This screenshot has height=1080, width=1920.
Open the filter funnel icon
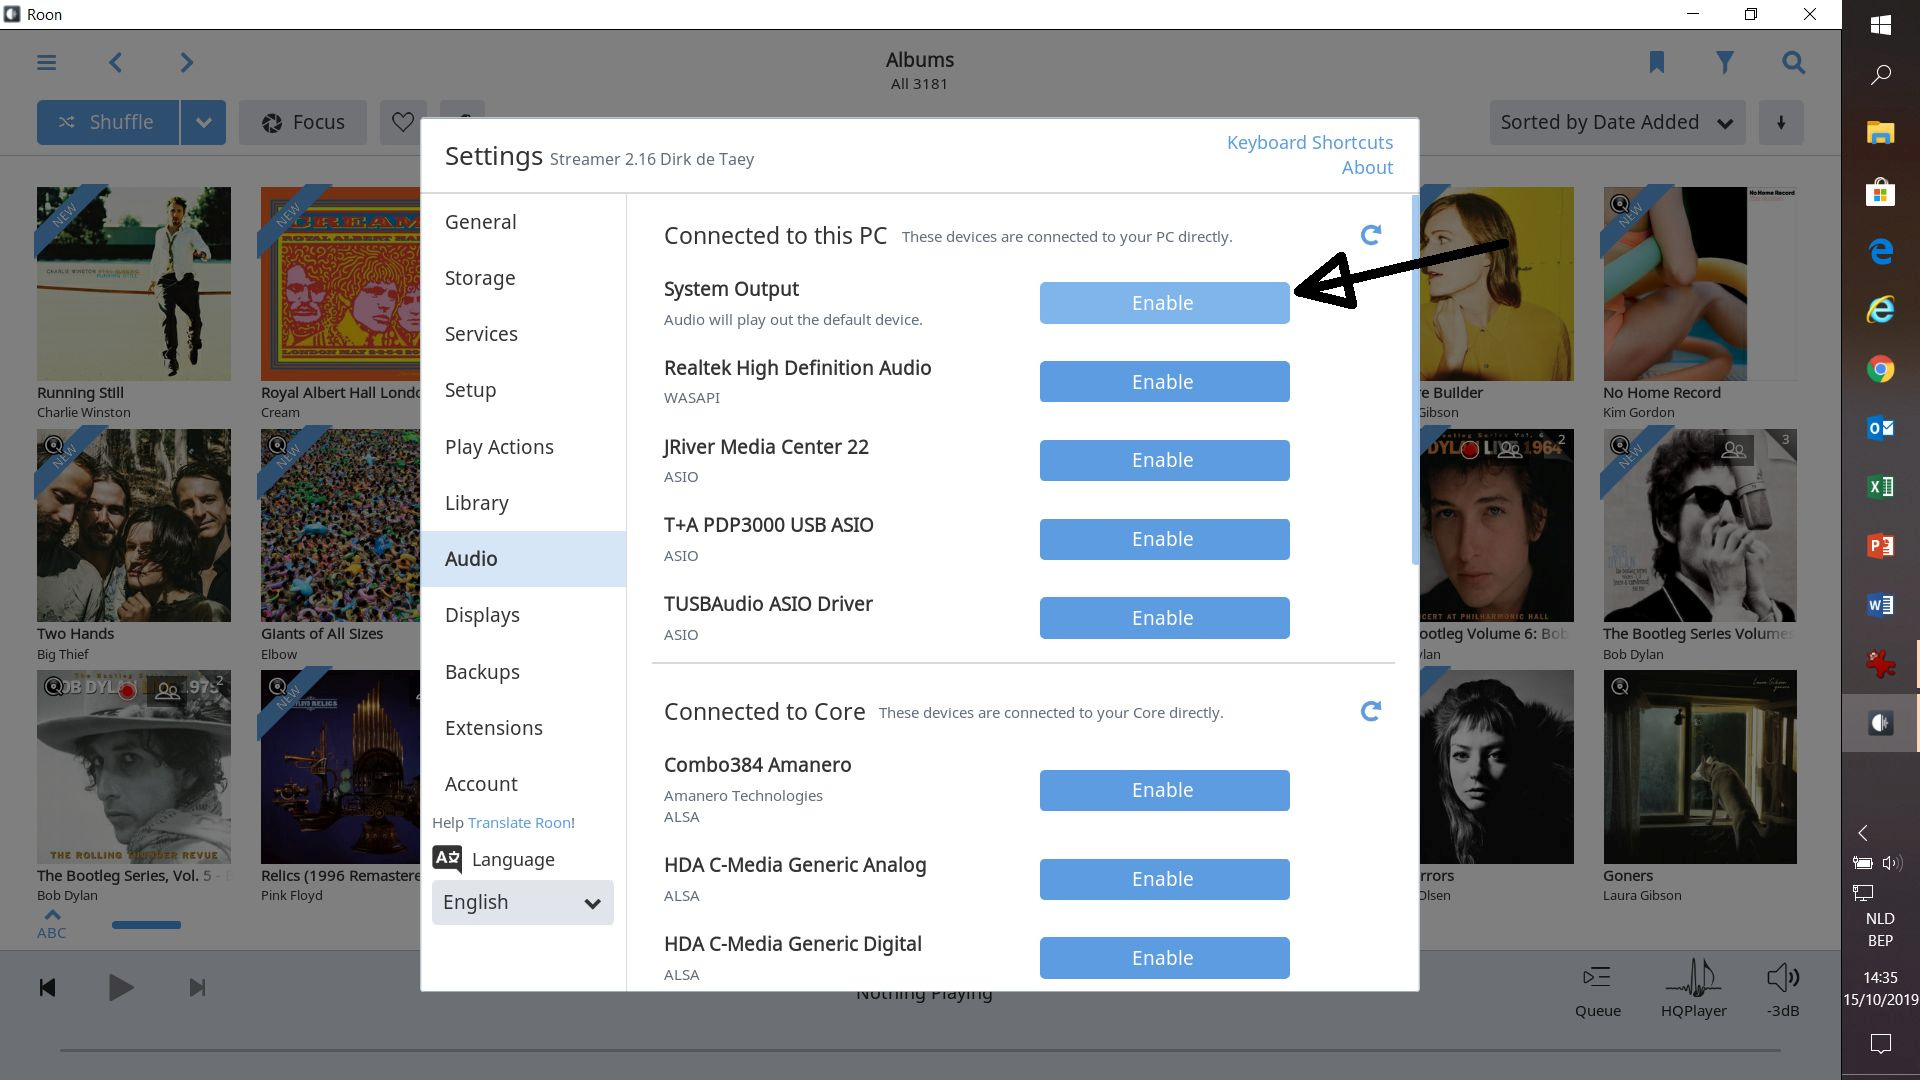(x=1725, y=63)
